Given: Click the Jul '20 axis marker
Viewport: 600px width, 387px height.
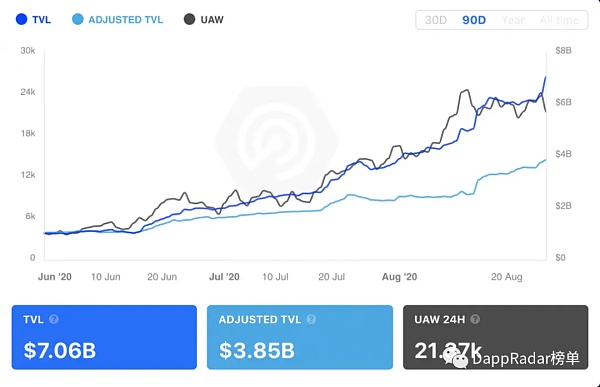Looking at the screenshot, I should (224, 277).
